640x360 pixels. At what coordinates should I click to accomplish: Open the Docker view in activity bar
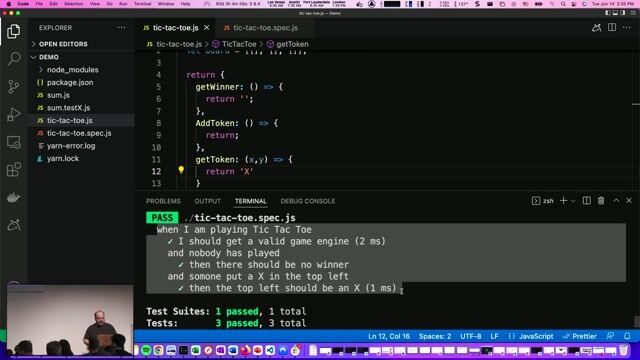[13, 198]
